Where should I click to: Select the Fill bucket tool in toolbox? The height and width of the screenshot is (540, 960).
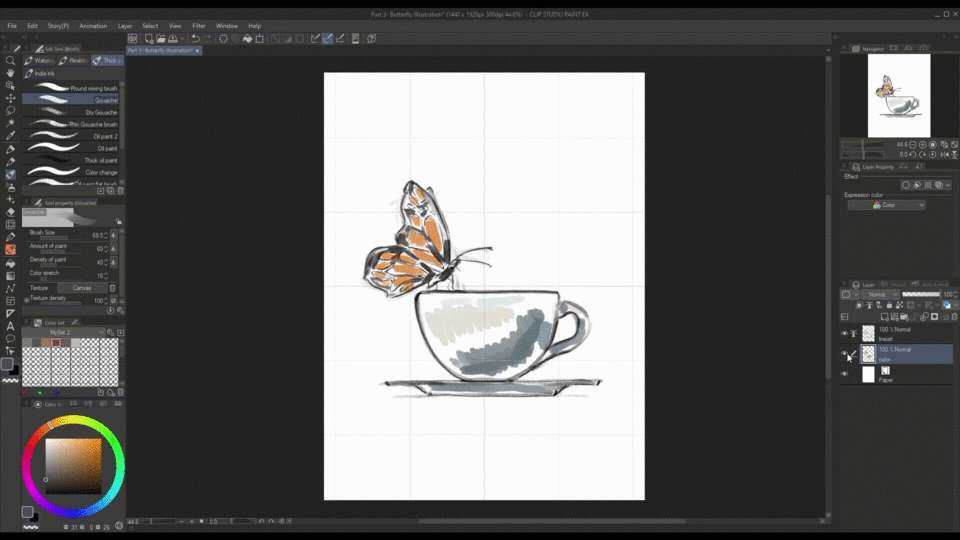(10, 263)
